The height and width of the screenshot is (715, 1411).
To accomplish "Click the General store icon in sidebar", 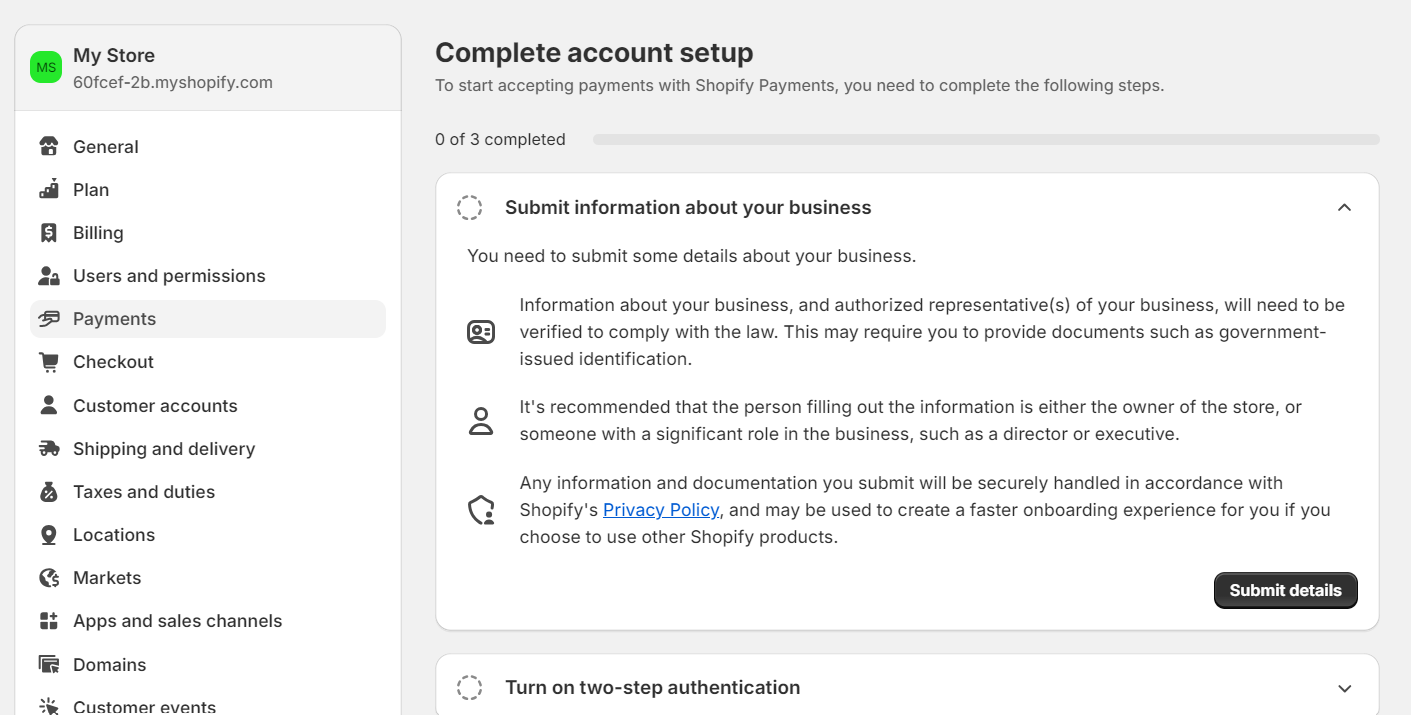I will [x=48, y=147].
